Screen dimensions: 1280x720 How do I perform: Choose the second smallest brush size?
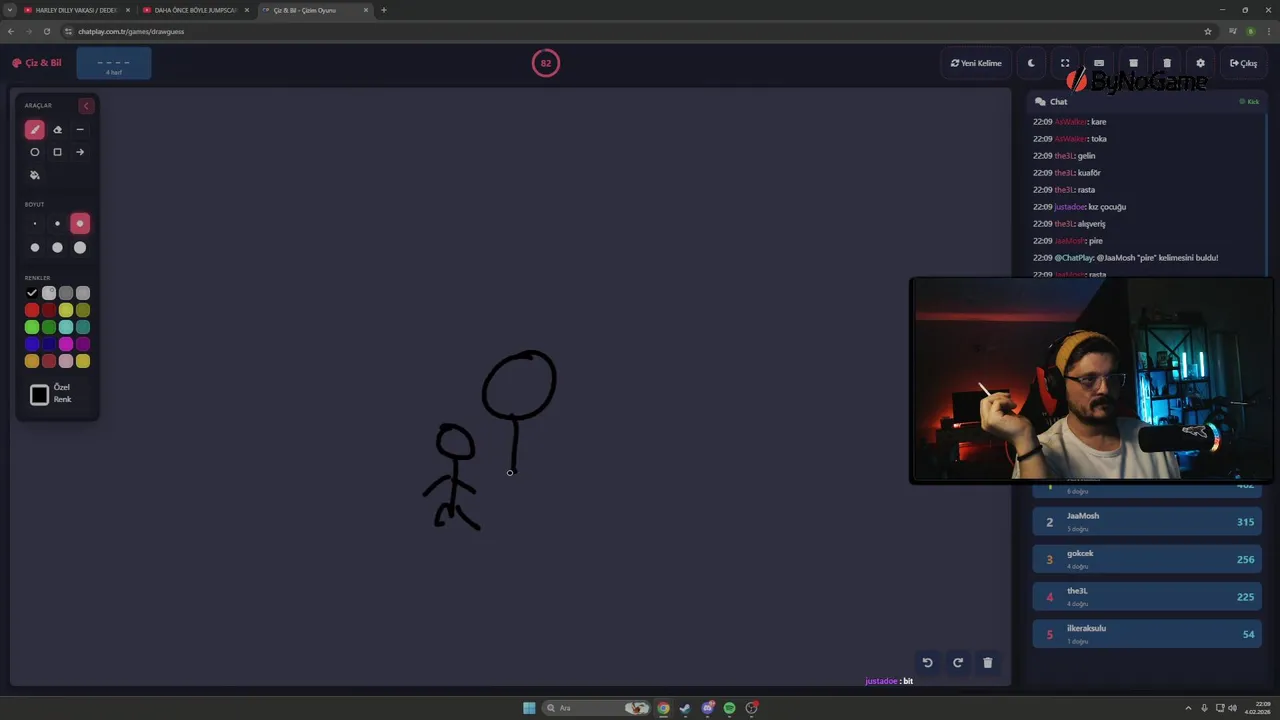tap(57, 224)
